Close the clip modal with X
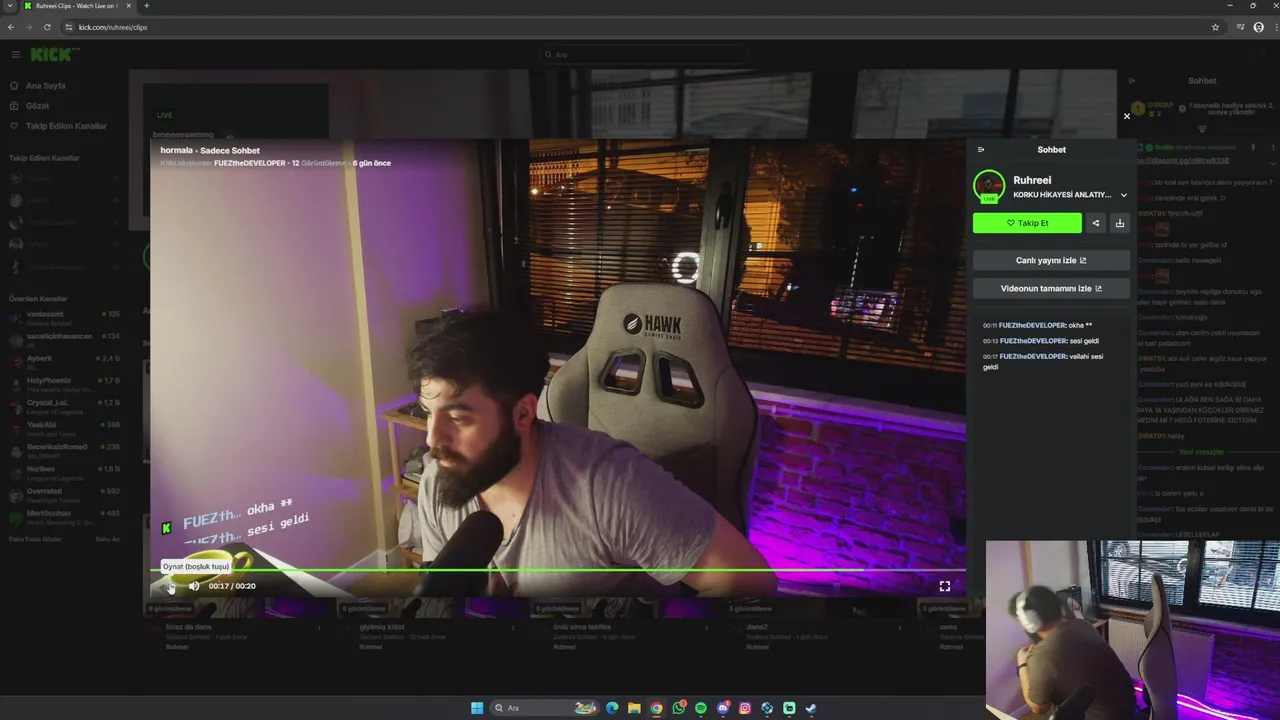Image resolution: width=1280 pixels, height=720 pixels. (1127, 116)
